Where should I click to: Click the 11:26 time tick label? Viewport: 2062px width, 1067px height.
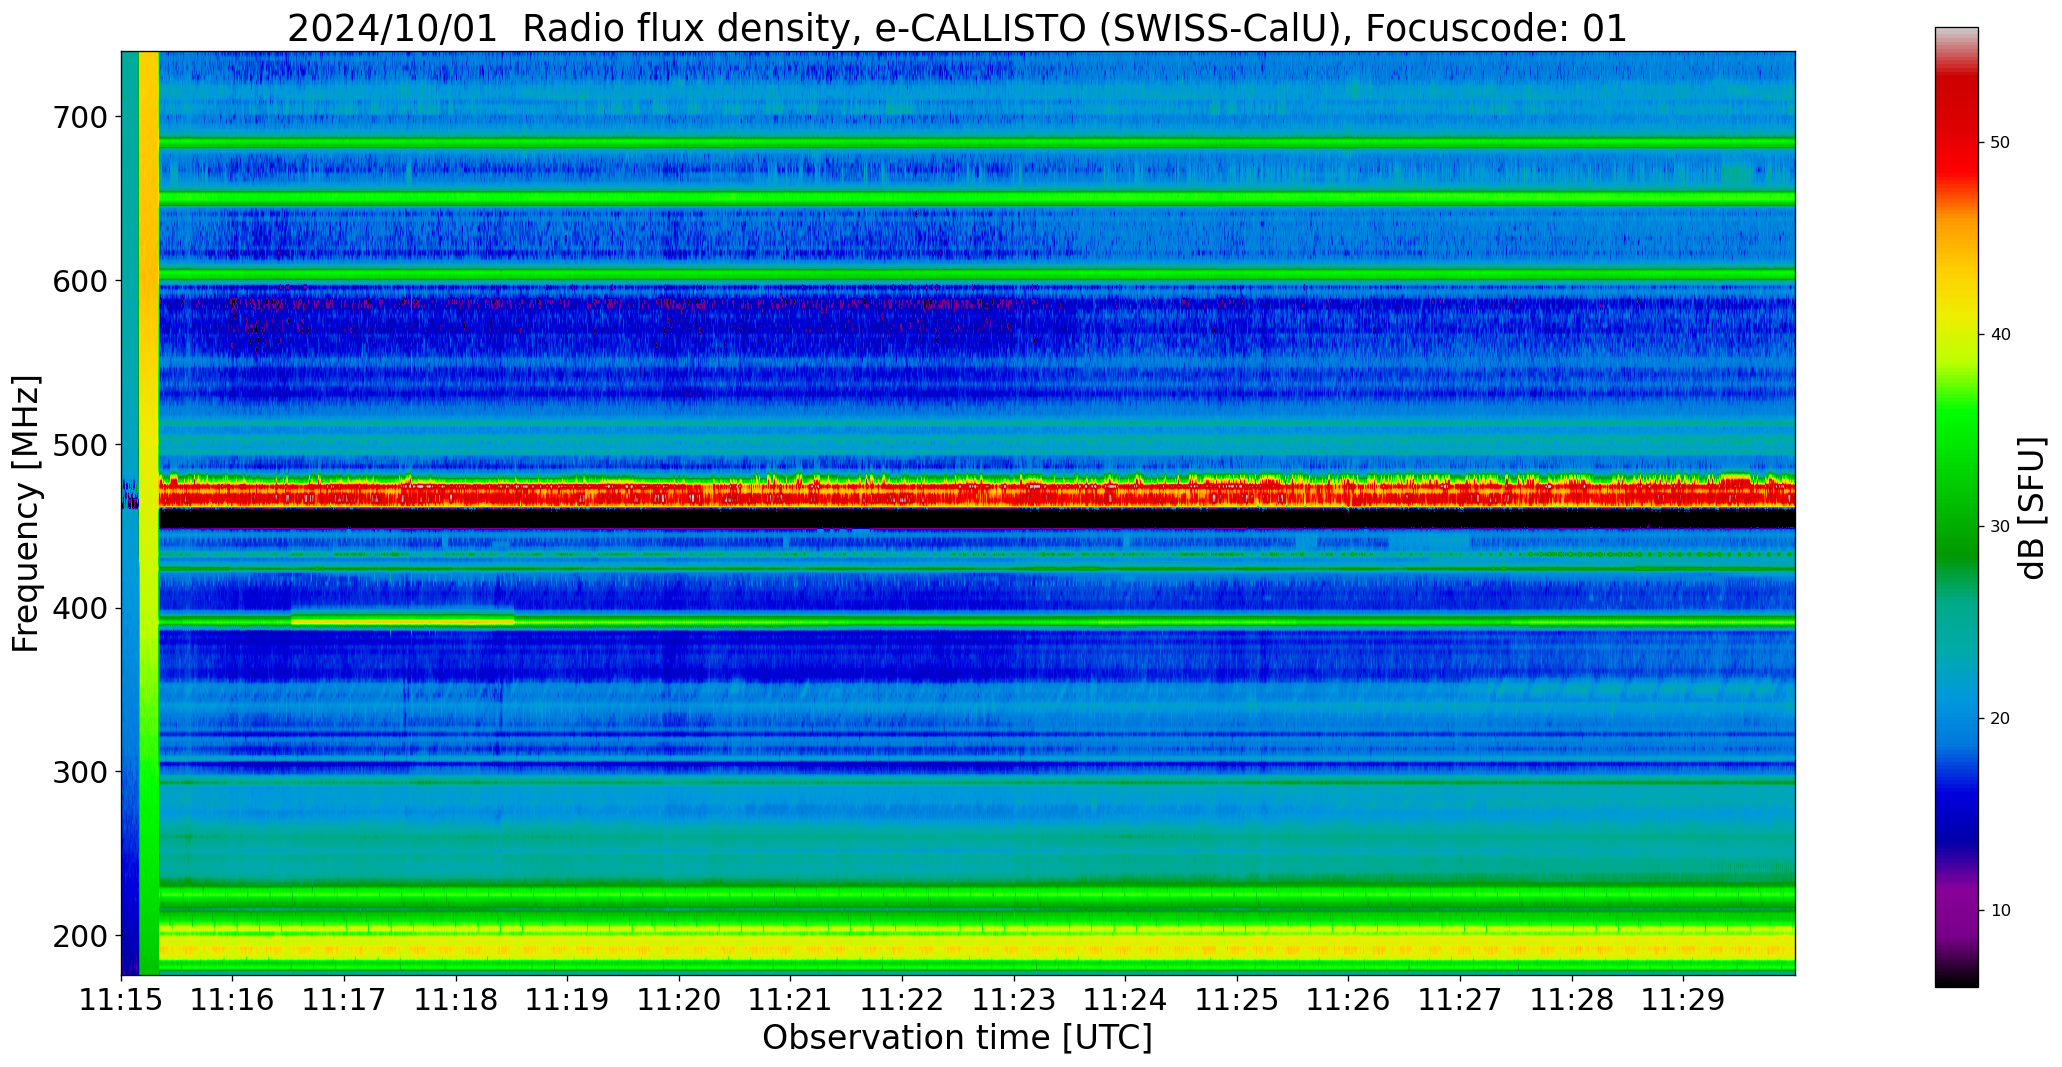1349,1001
